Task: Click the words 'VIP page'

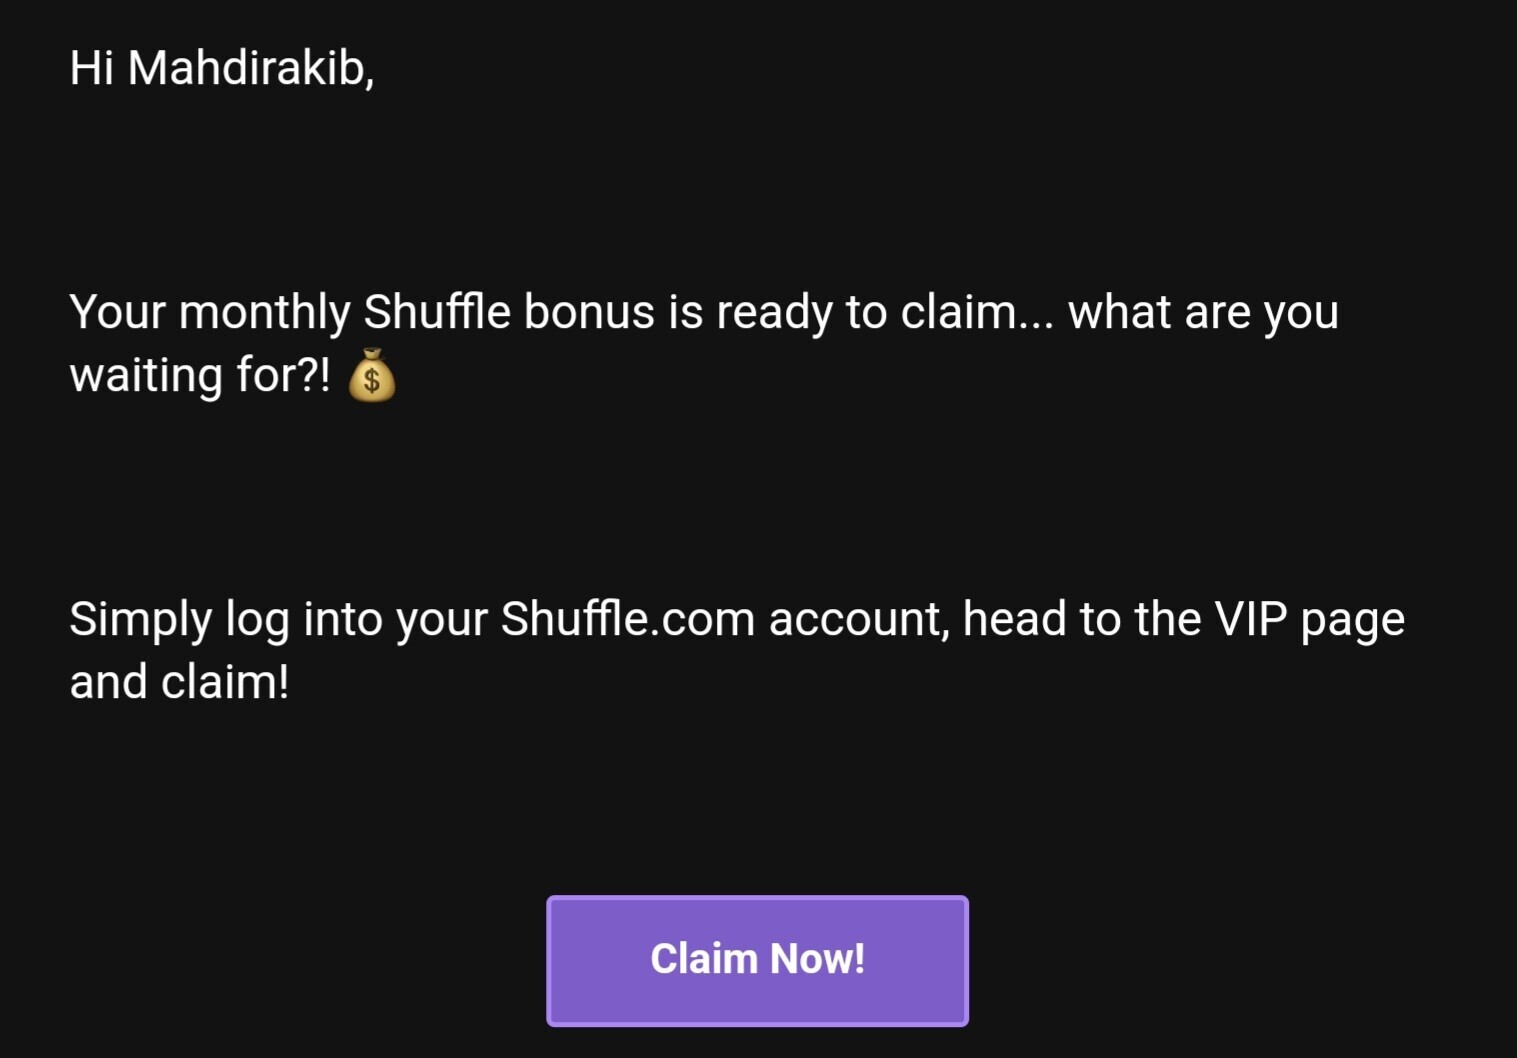Action: point(1310,620)
